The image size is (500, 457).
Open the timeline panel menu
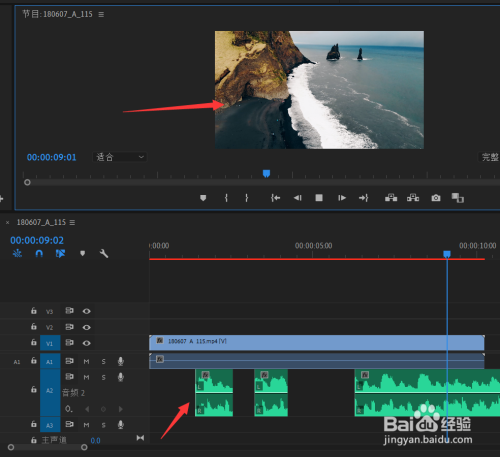tap(72, 222)
